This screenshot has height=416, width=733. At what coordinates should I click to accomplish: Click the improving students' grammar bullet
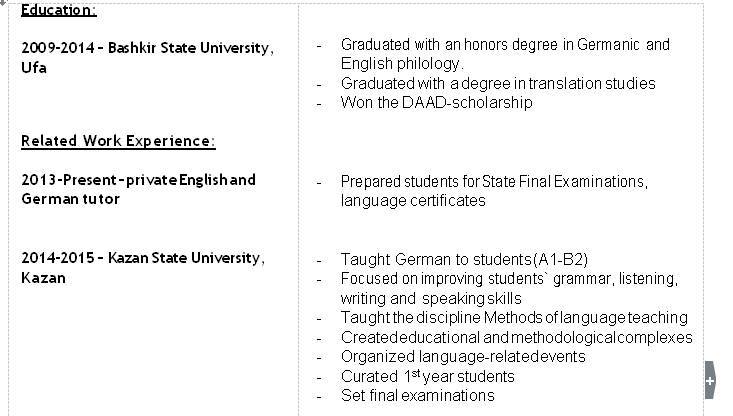tap(509, 278)
